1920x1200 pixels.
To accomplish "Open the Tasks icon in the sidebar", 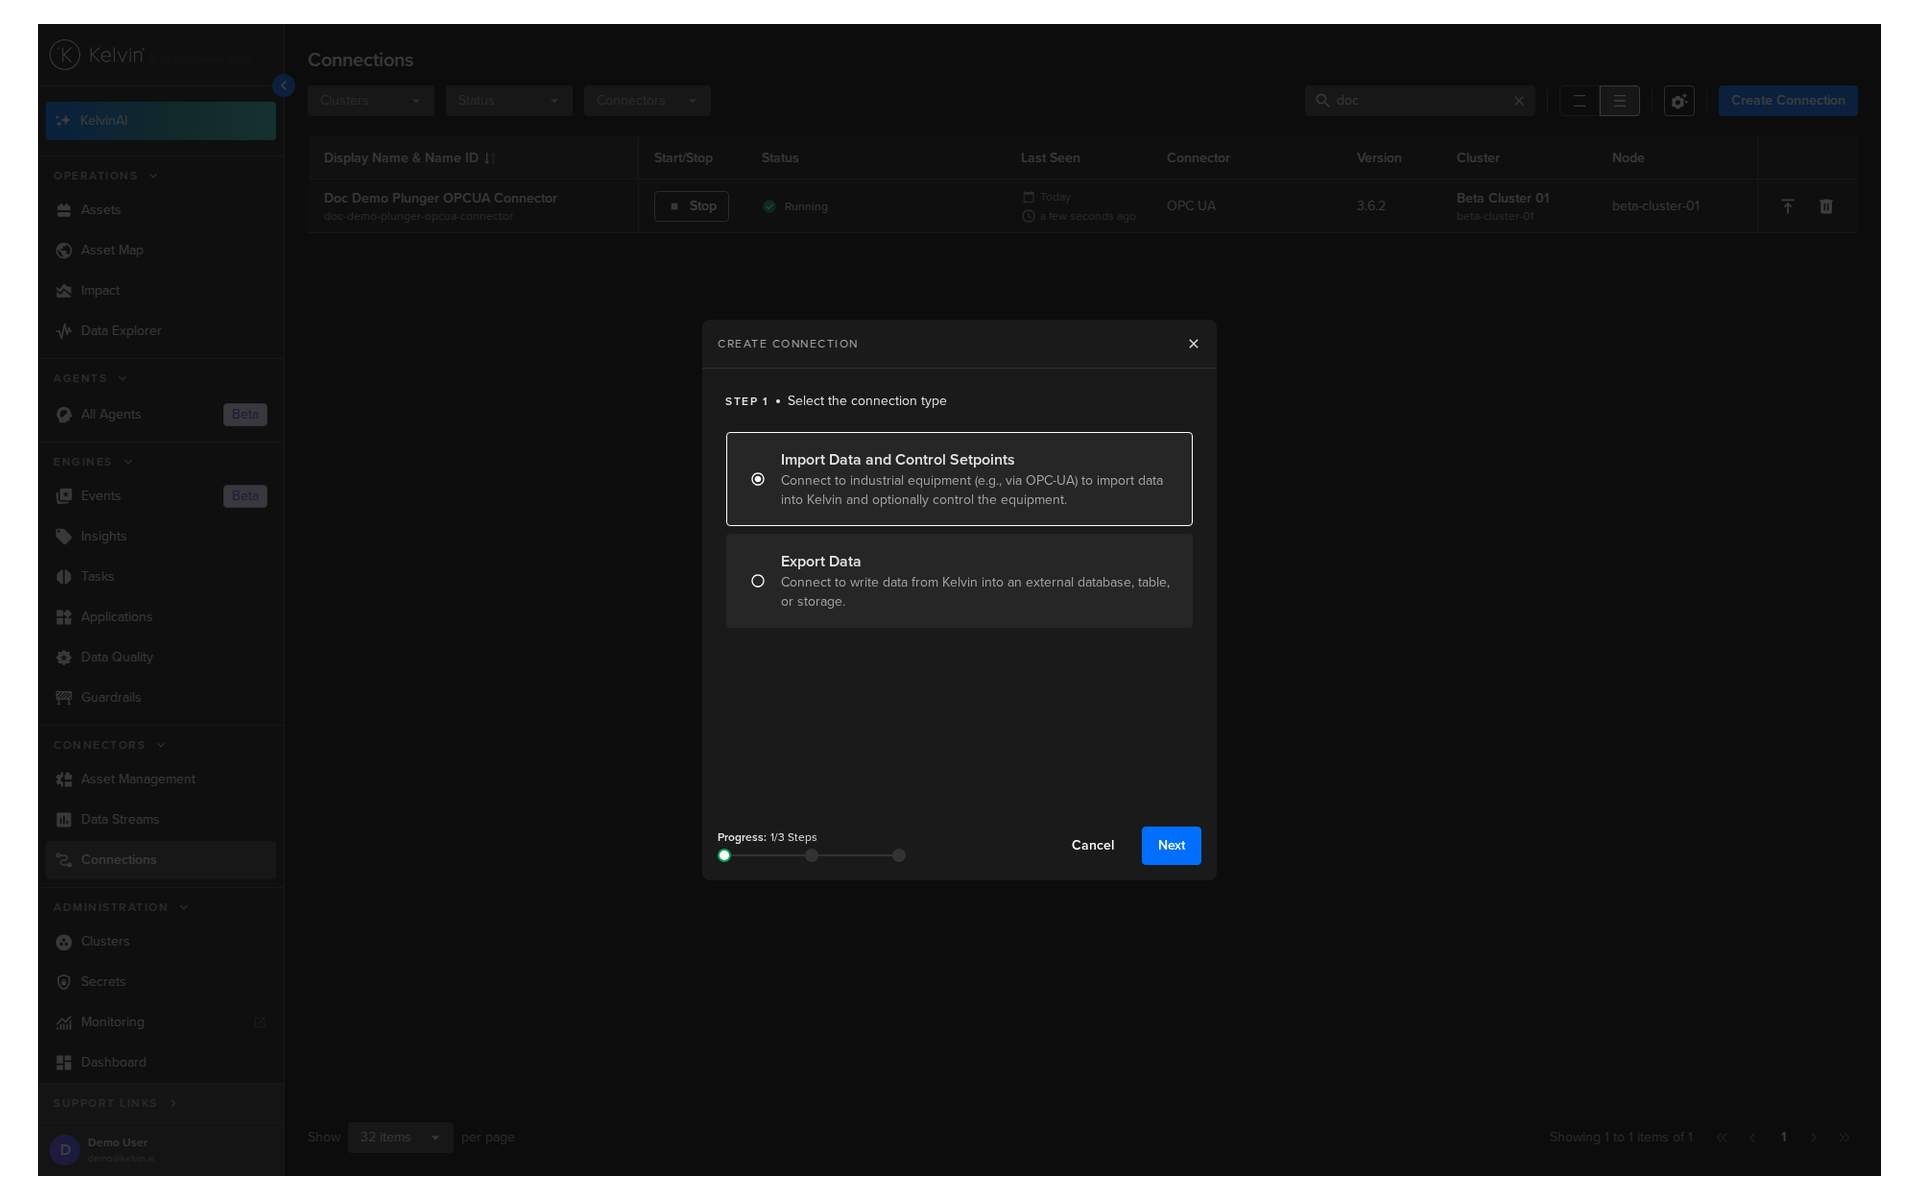I will [64, 577].
